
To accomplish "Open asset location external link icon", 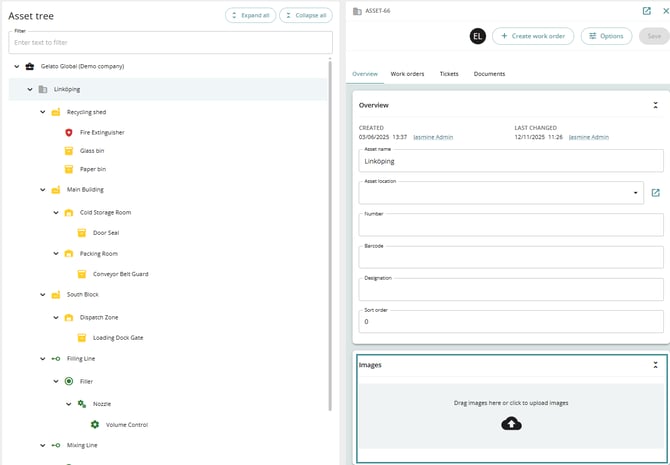I will click(655, 193).
